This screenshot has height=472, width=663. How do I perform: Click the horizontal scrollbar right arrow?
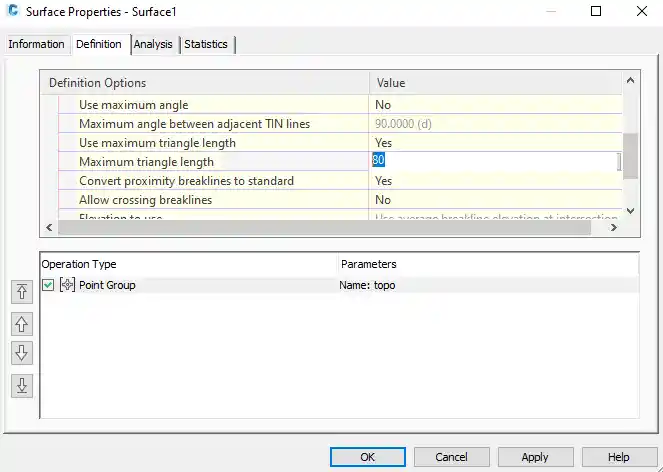(615, 228)
